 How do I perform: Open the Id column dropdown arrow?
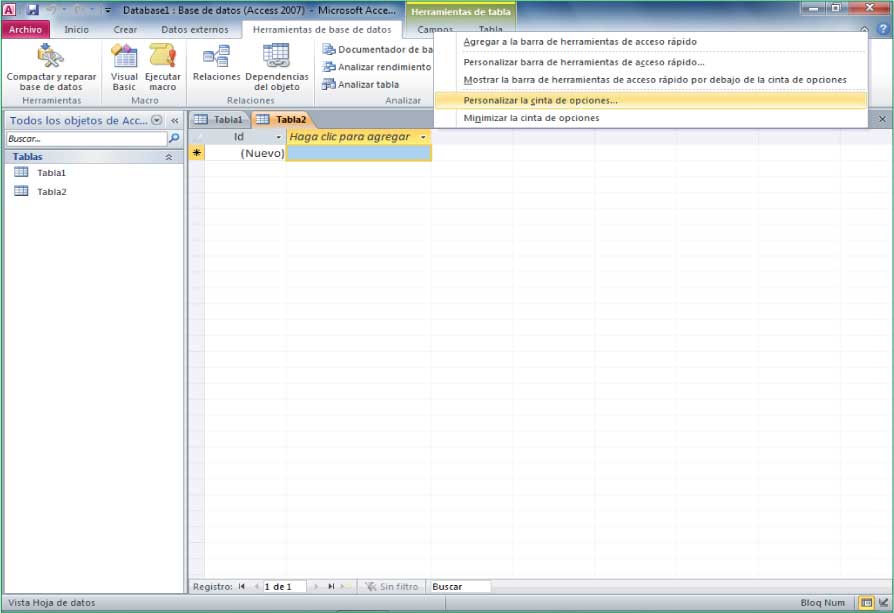[278, 137]
